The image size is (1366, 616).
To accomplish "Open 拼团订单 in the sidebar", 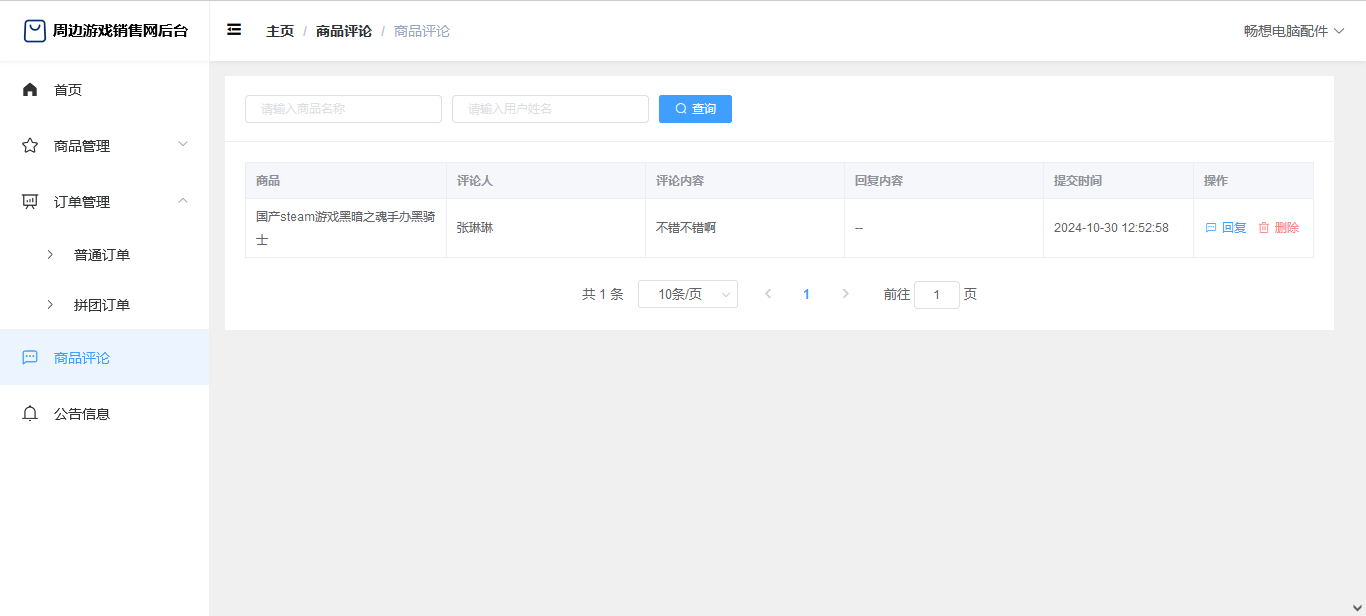I will [102, 305].
